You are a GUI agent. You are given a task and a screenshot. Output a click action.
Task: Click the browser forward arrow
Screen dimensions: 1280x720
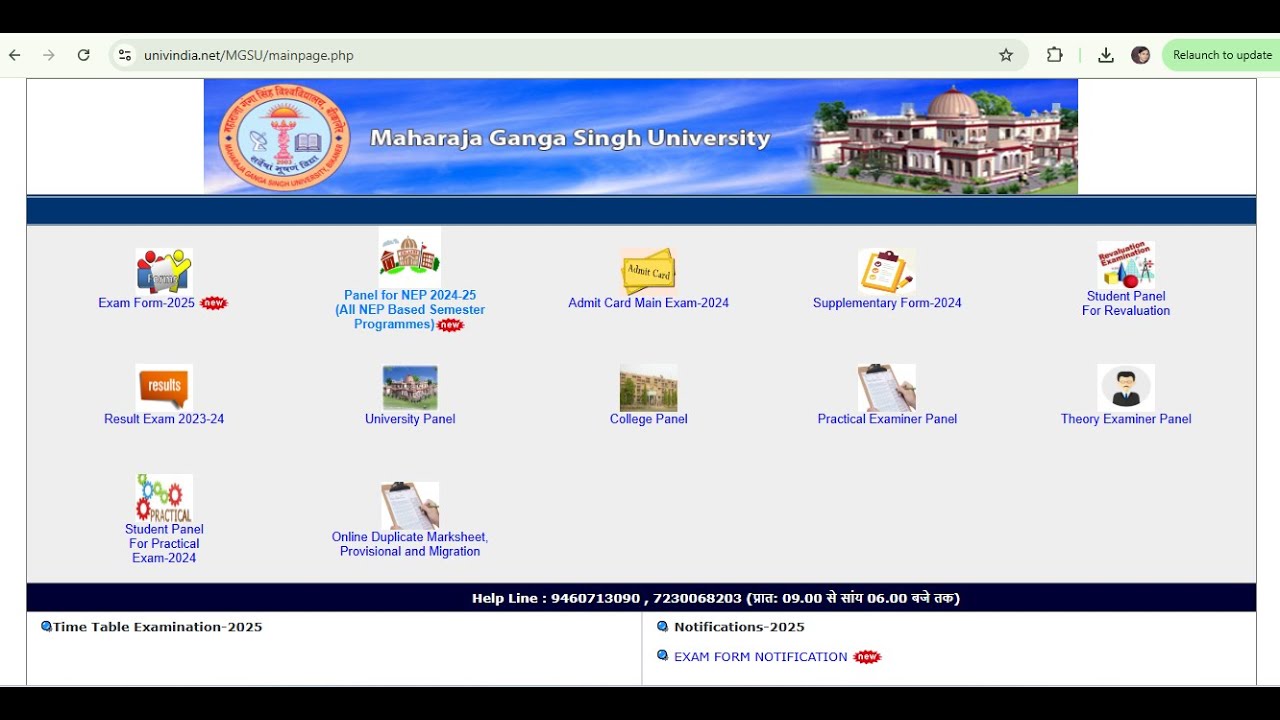click(49, 55)
